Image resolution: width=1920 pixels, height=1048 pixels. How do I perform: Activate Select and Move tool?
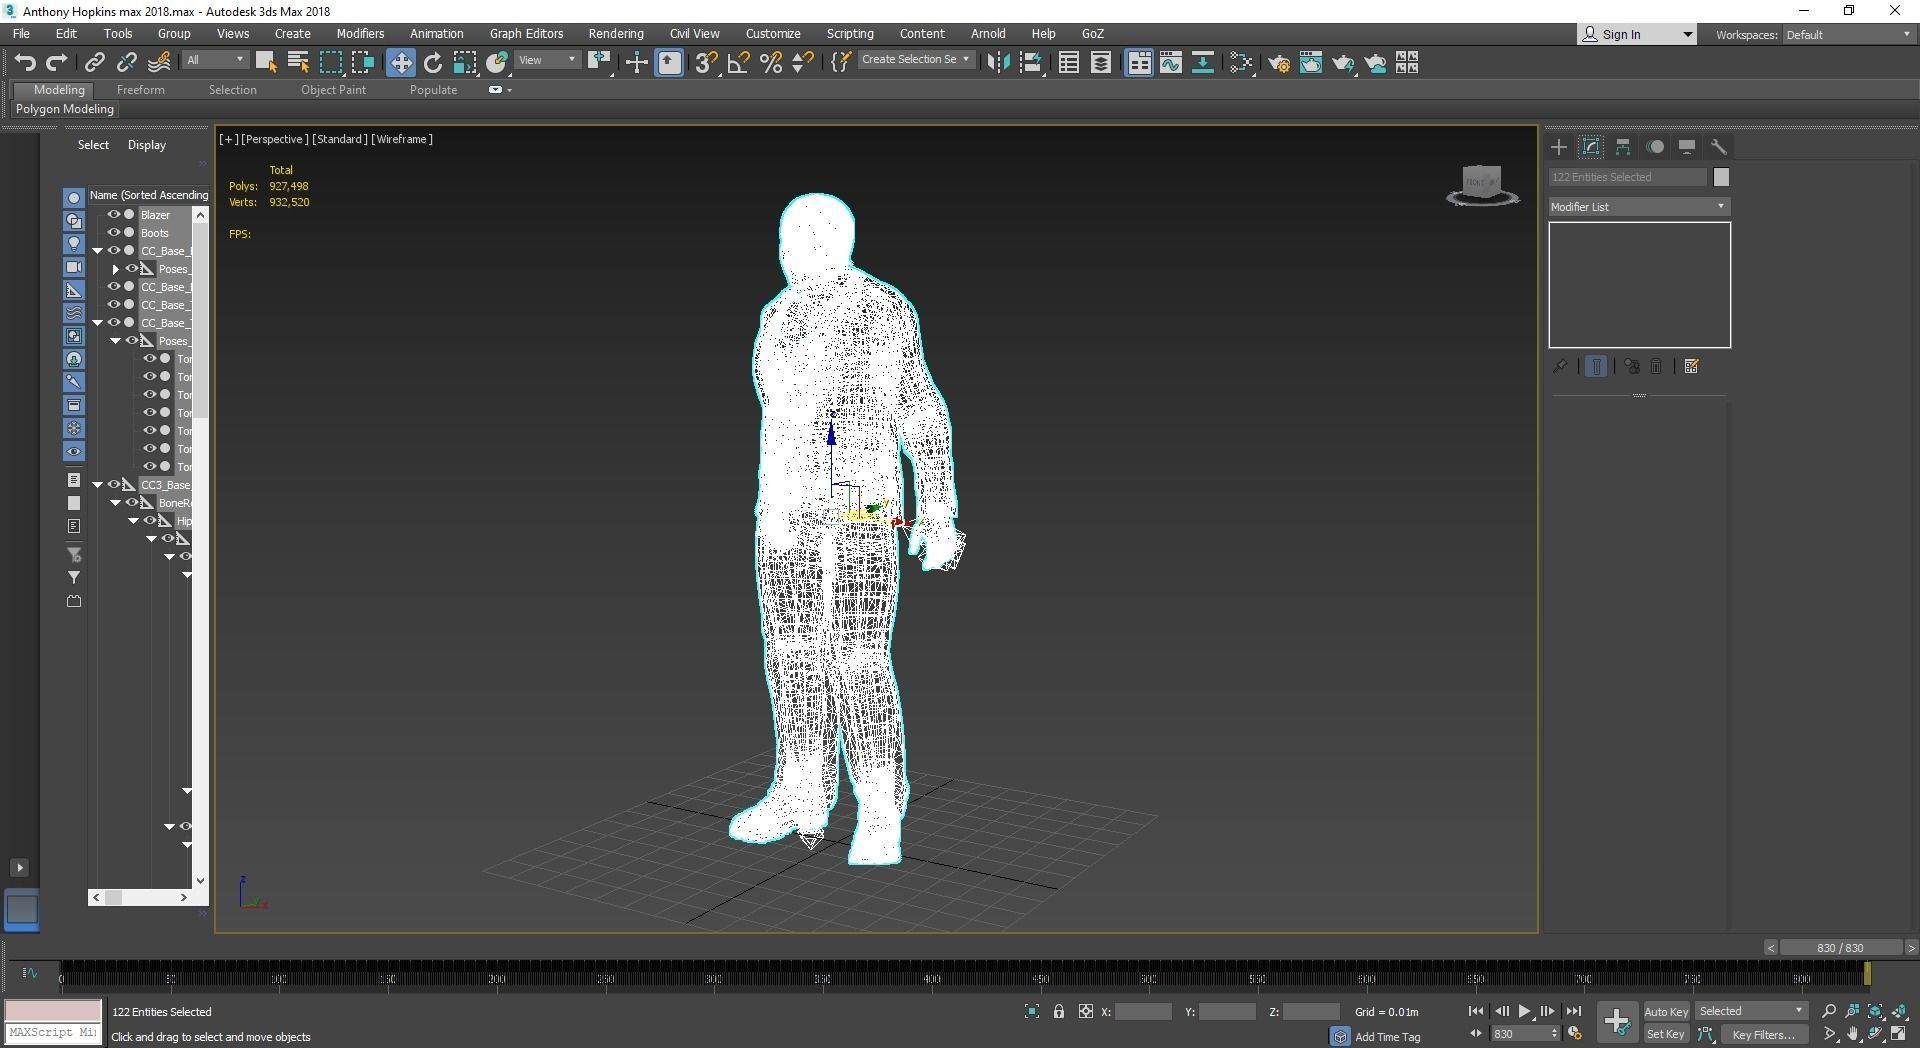(400, 63)
